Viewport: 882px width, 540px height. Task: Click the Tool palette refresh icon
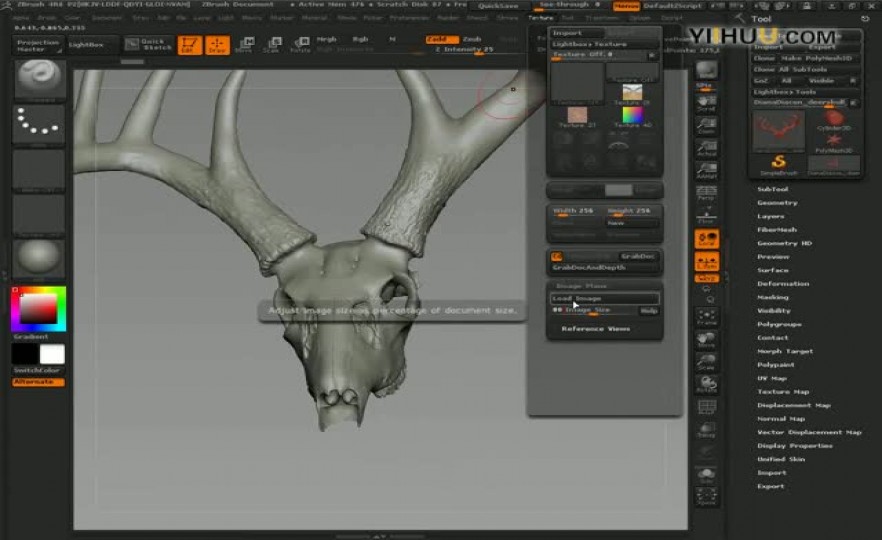pyautogui.click(x=865, y=19)
